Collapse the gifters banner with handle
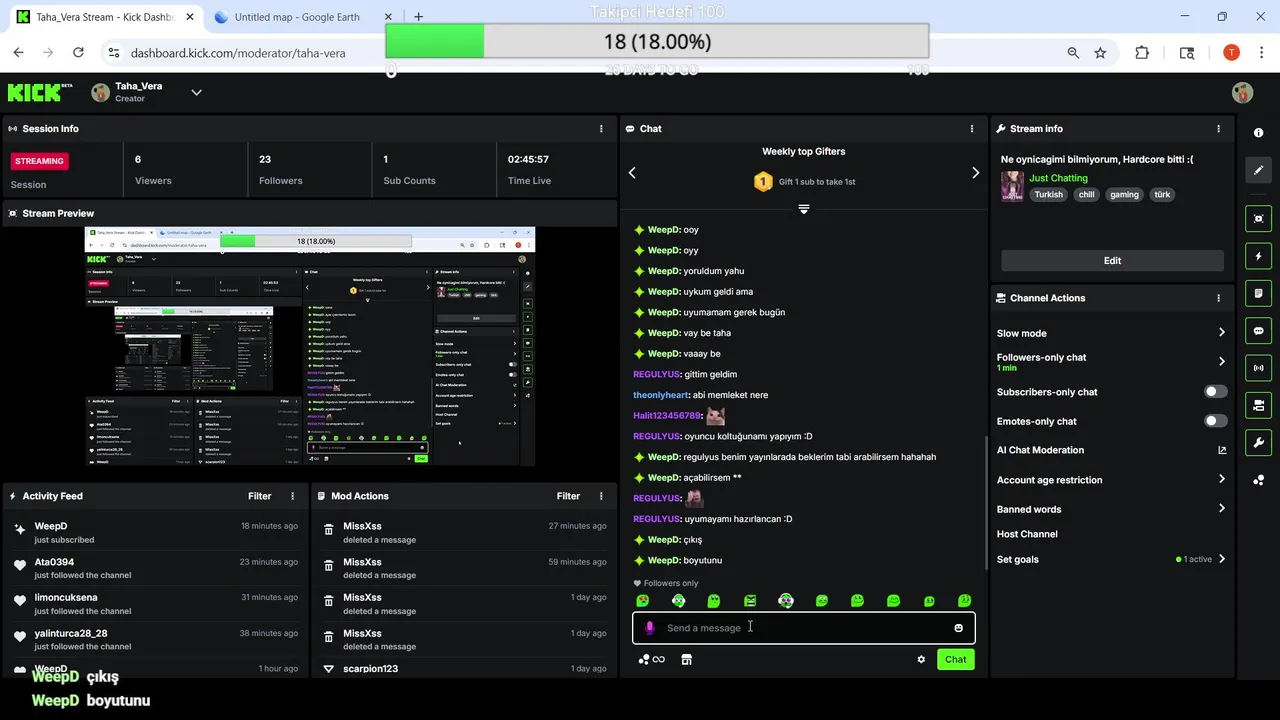The image size is (1280, 720). 803,209
